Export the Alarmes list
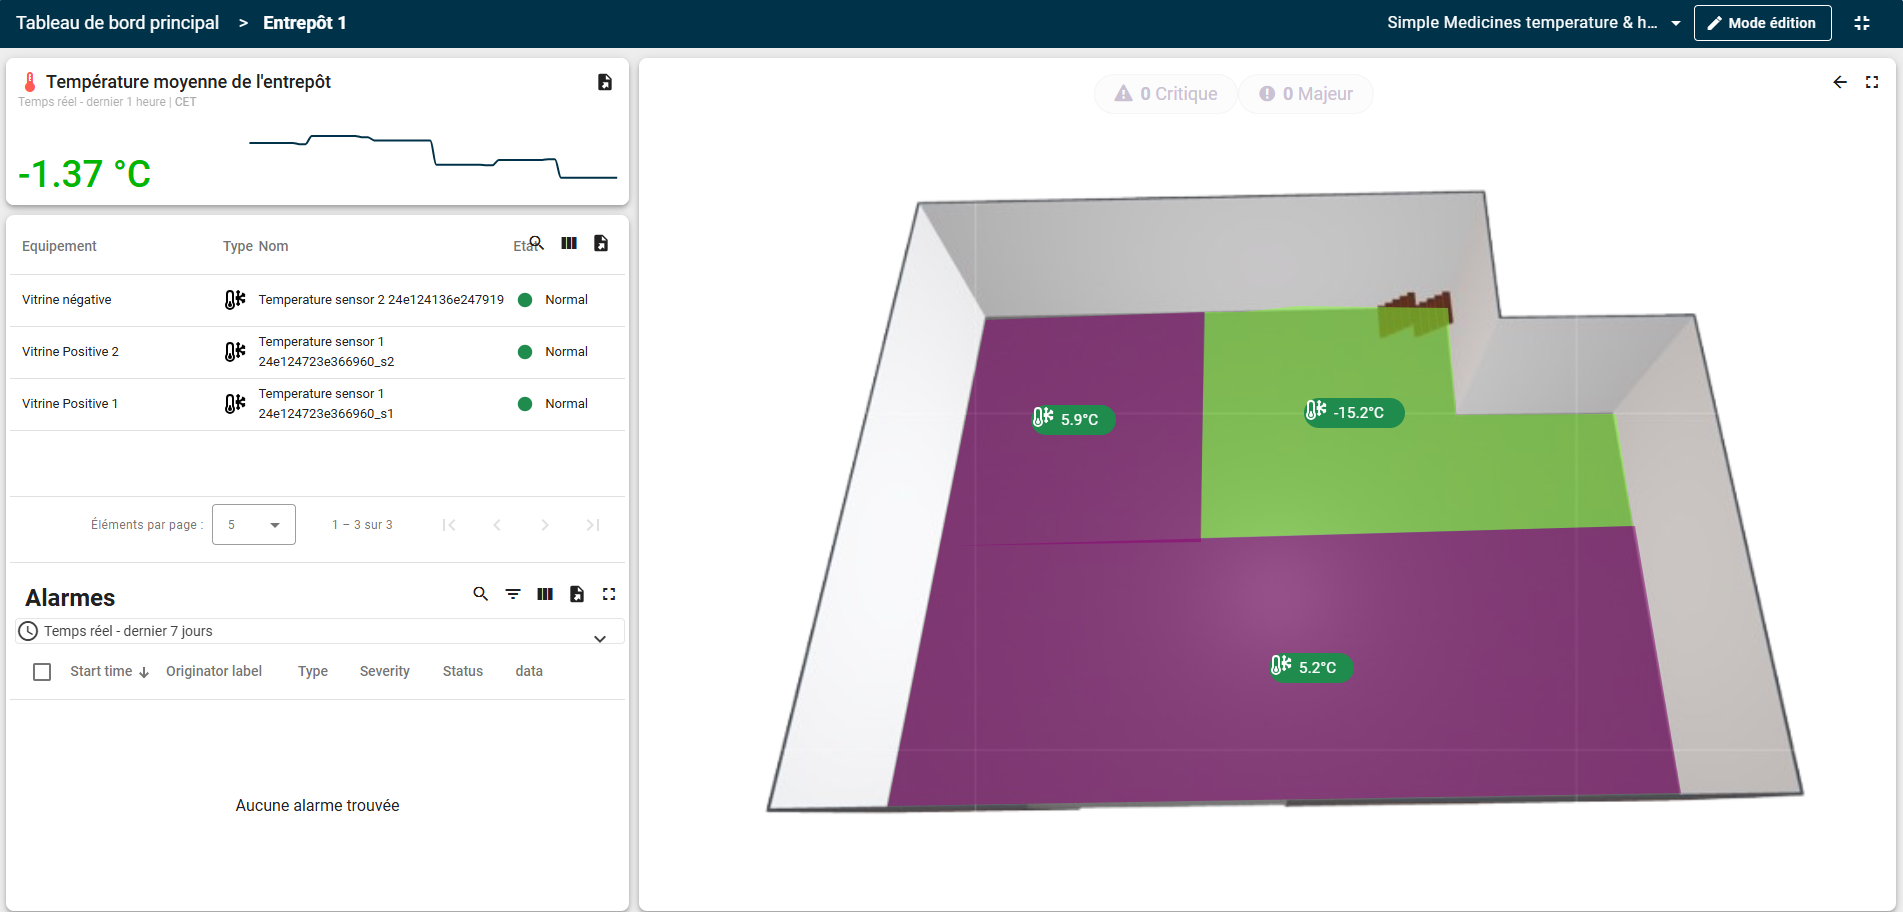The image size is (1903, 912). click(577, 593)
